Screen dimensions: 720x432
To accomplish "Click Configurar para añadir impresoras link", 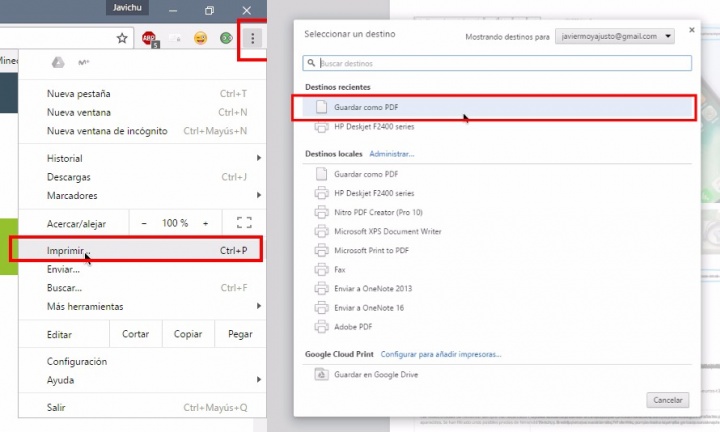I will pos(441,354).
